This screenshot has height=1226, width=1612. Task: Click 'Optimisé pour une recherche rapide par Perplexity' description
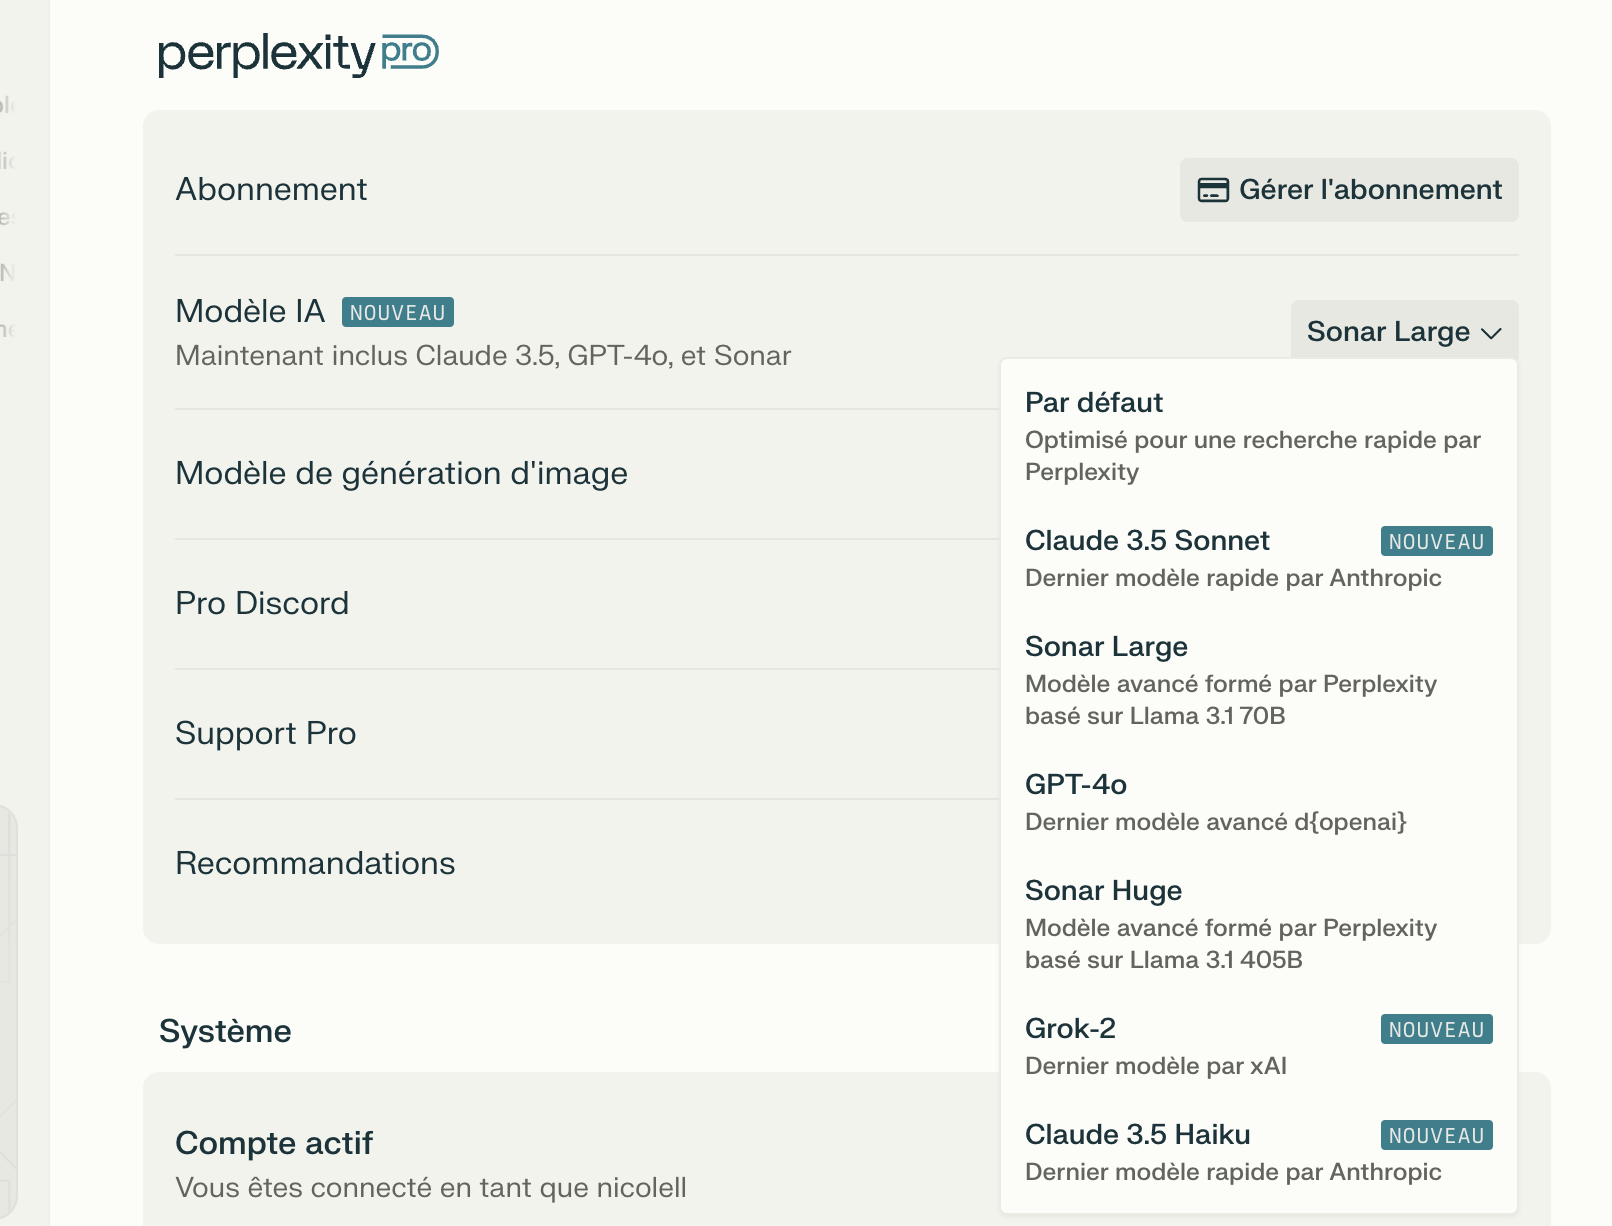tap(1252, 456)
